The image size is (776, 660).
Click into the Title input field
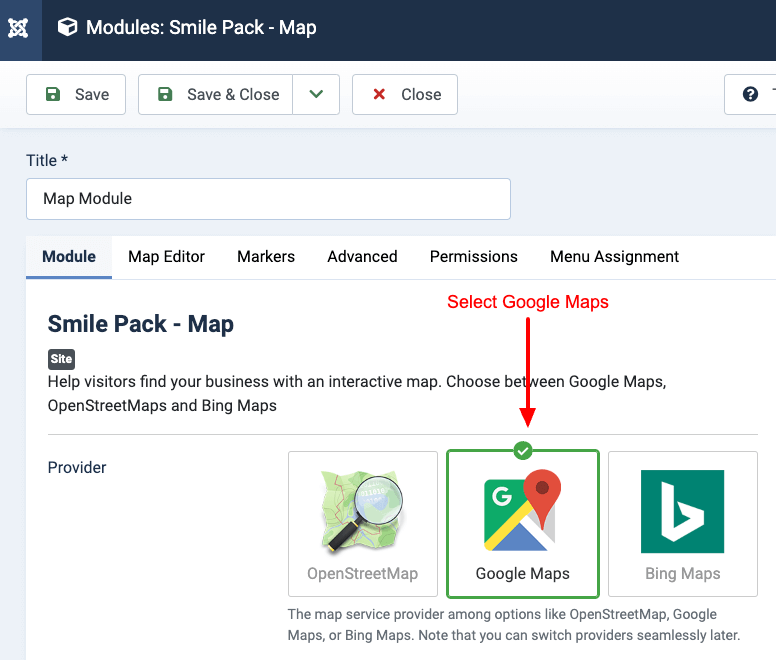pos(268,199)
